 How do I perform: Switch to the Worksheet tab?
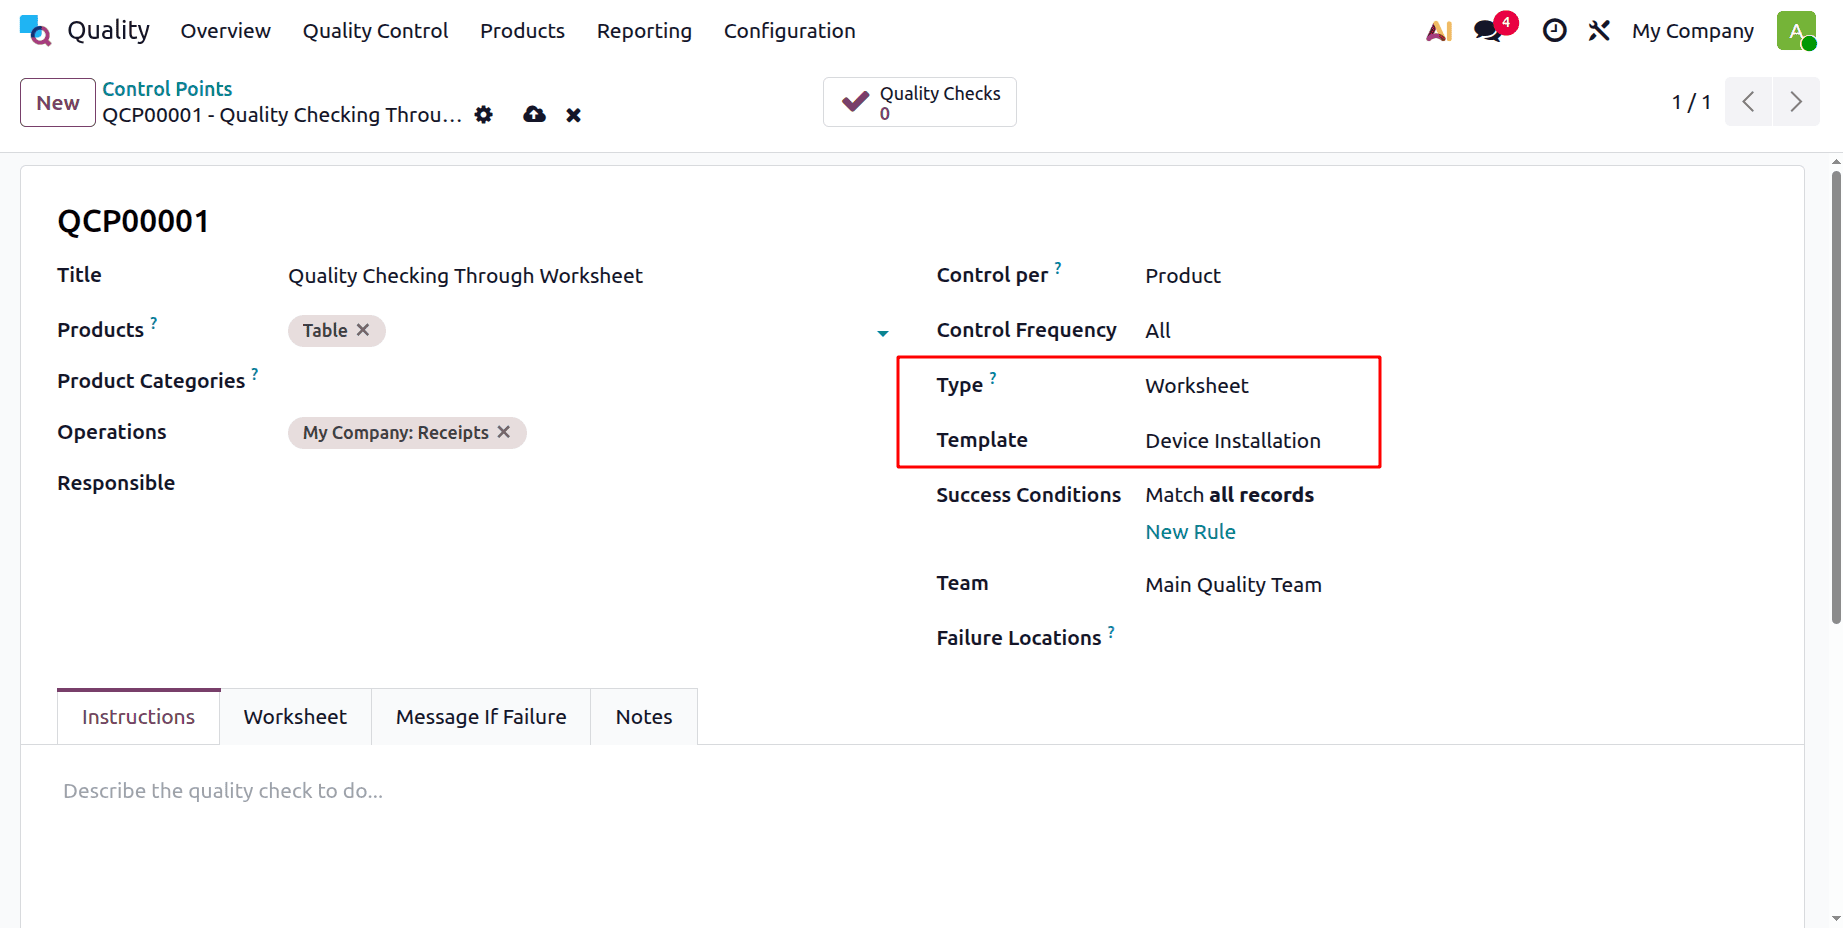tap(295, 717)
